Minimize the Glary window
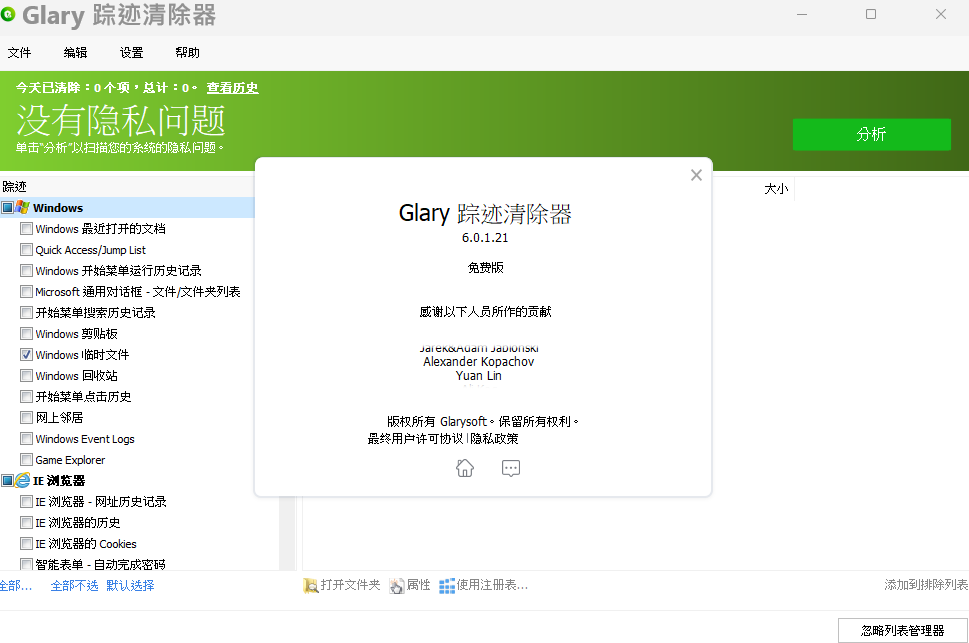The height and width of the screenshot is (643, 969). click(802, 14)
